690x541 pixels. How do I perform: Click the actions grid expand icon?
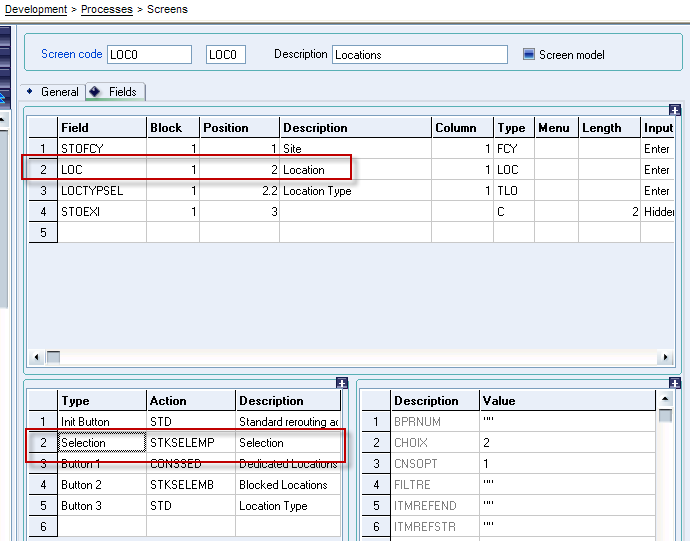pyautogui.click(x=341, y=383)
